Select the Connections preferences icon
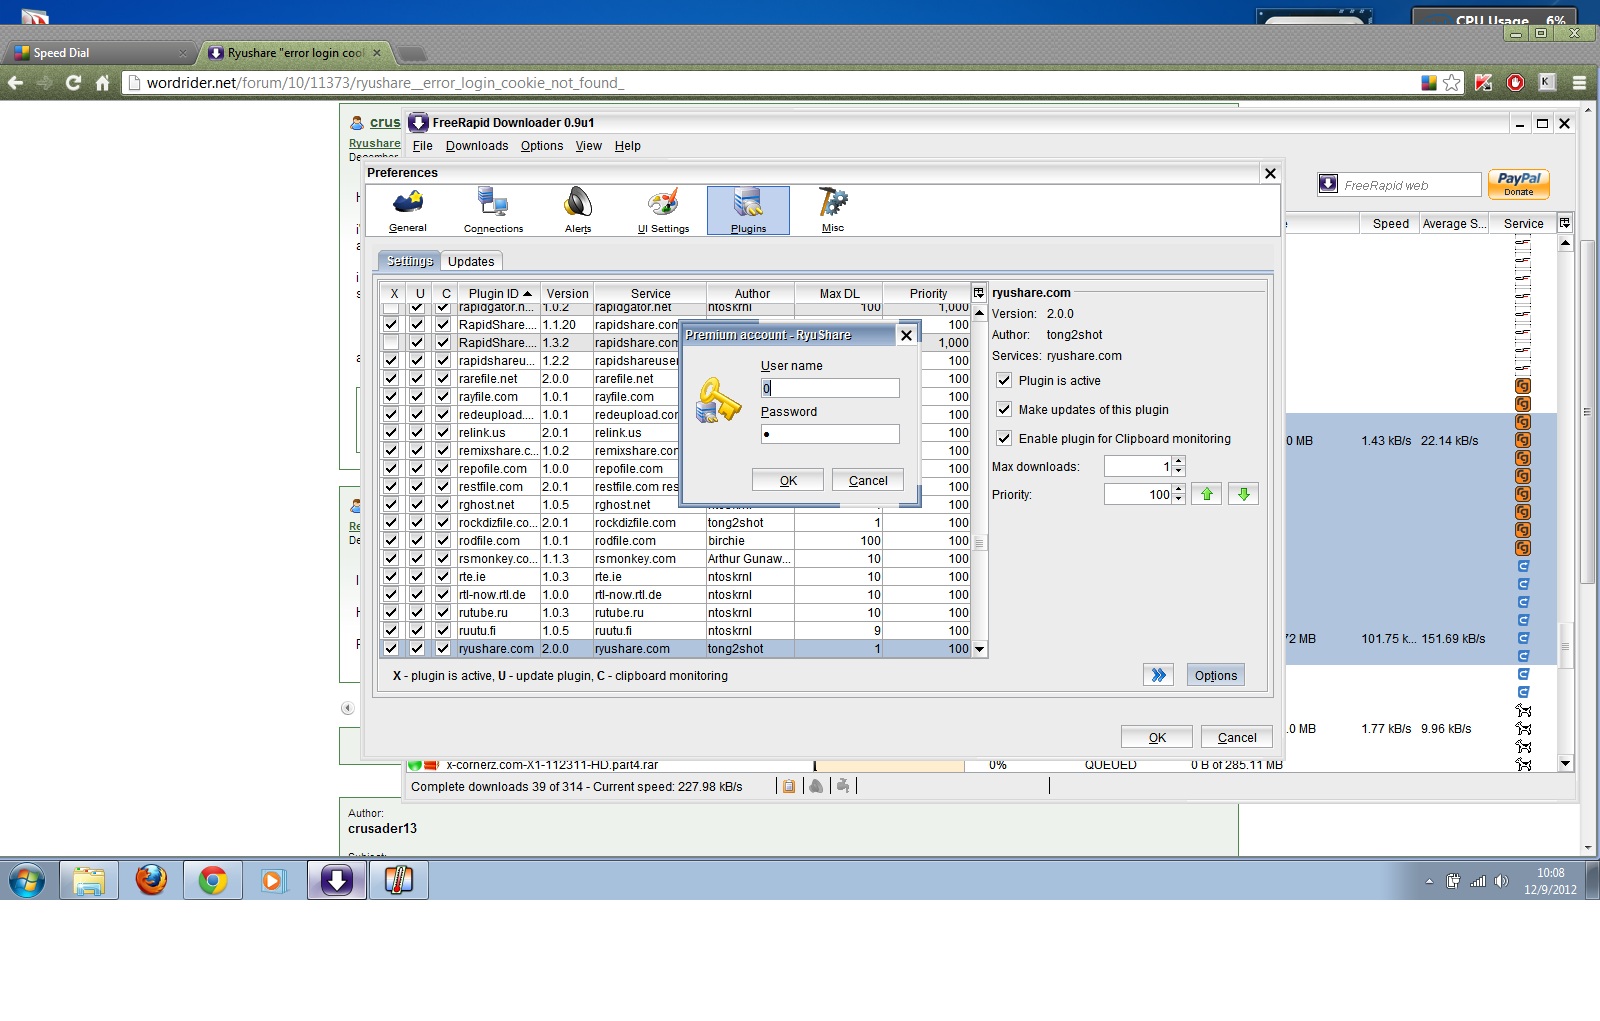Viewport: 1600px width, 1021px height. [493, 210]
